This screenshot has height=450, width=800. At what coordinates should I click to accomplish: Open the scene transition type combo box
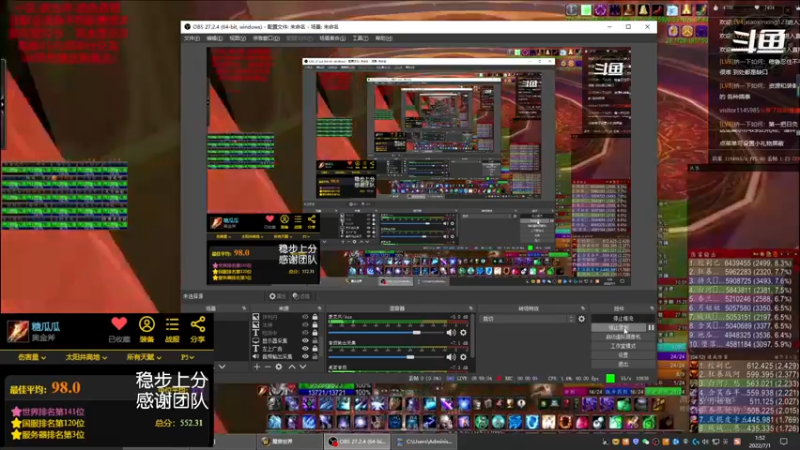pos(528,319)
